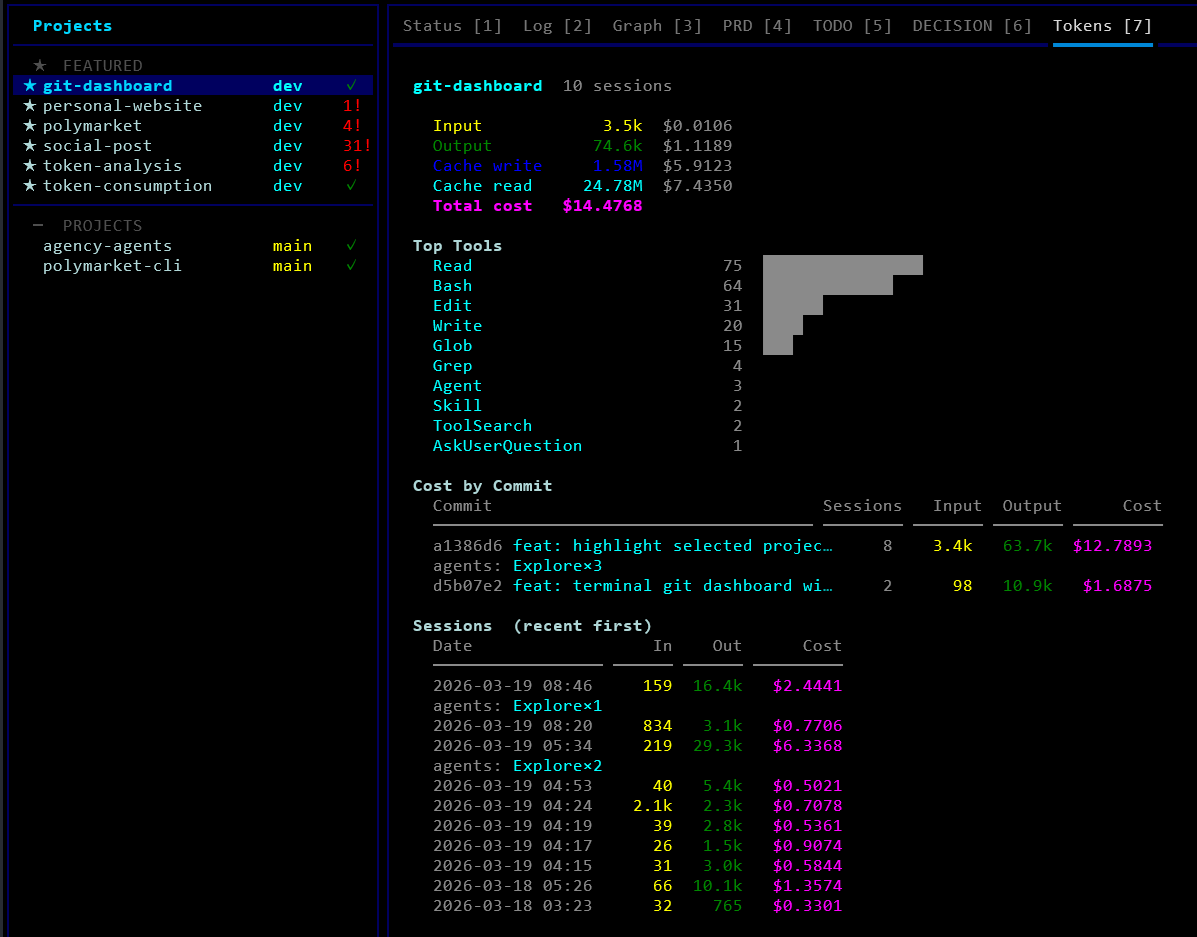The width and height of the screenshot is (1197, 937).
Task: Select the polymarket-cli project
Action: tap(112, 266)
